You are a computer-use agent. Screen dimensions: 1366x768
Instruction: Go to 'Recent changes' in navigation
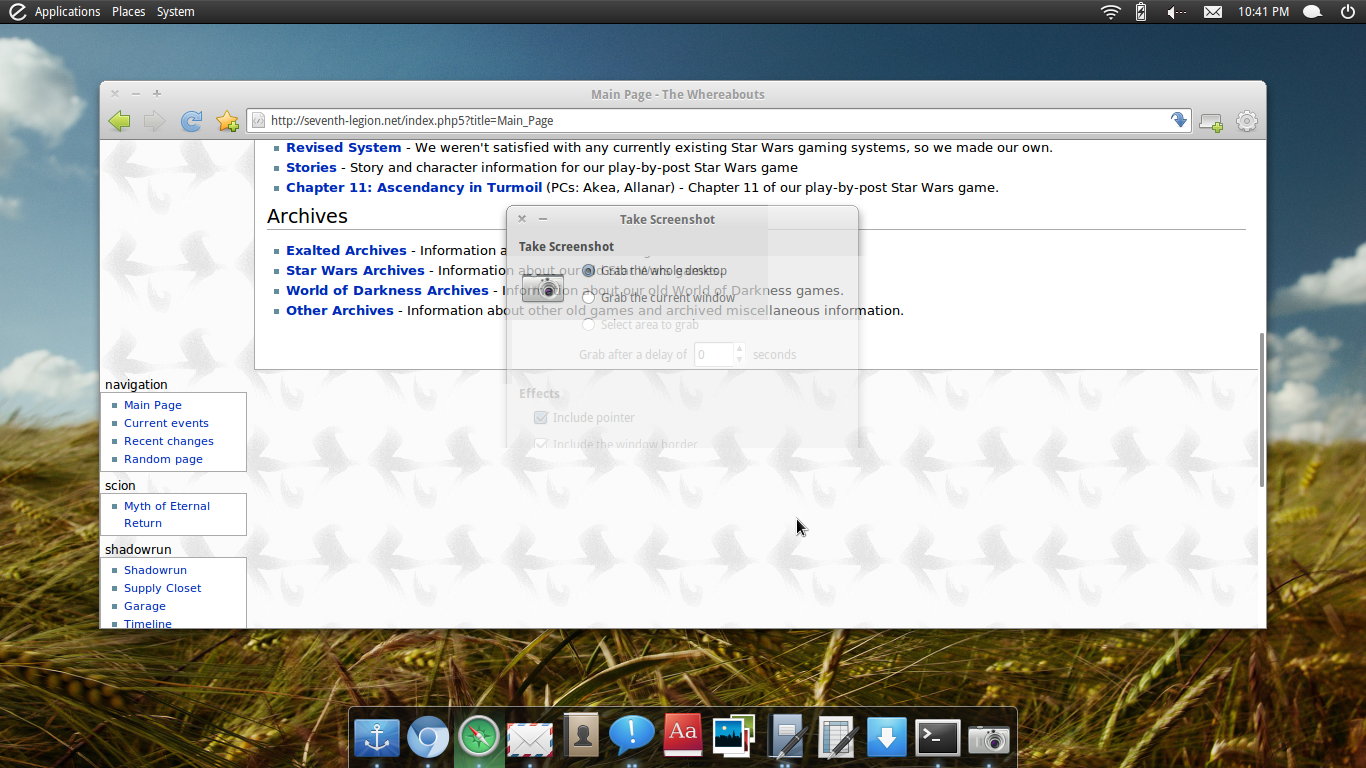(x=168, y=441)
